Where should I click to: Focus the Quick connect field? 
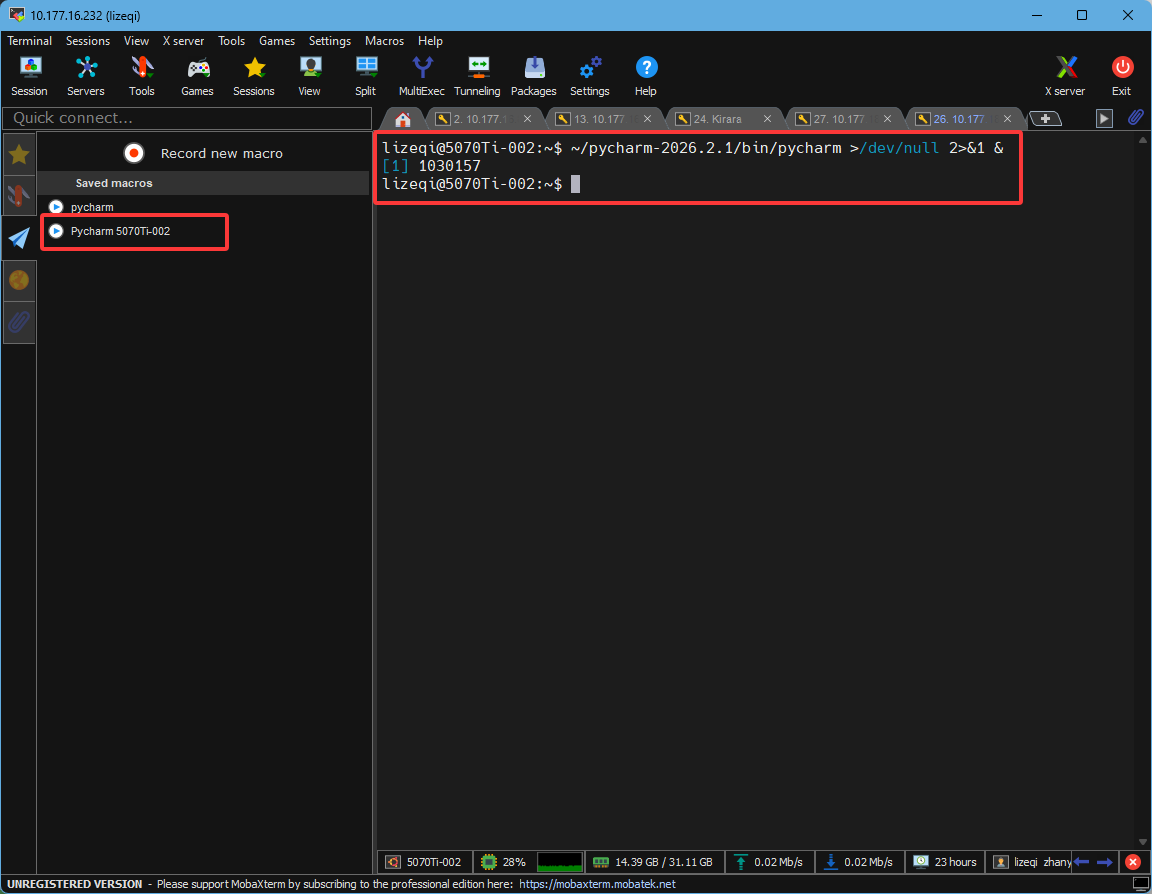coord(187,118)
